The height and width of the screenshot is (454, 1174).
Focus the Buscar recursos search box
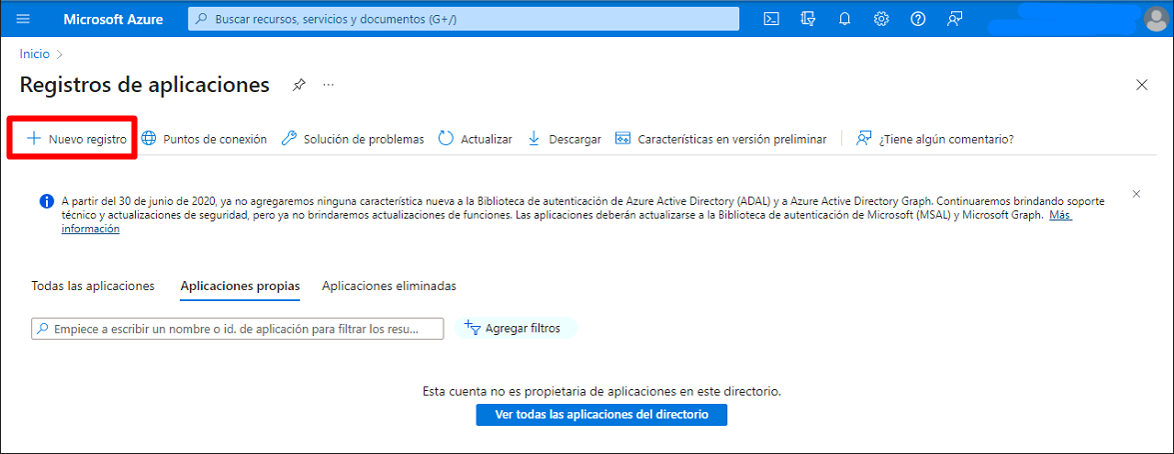coord(463,19)
